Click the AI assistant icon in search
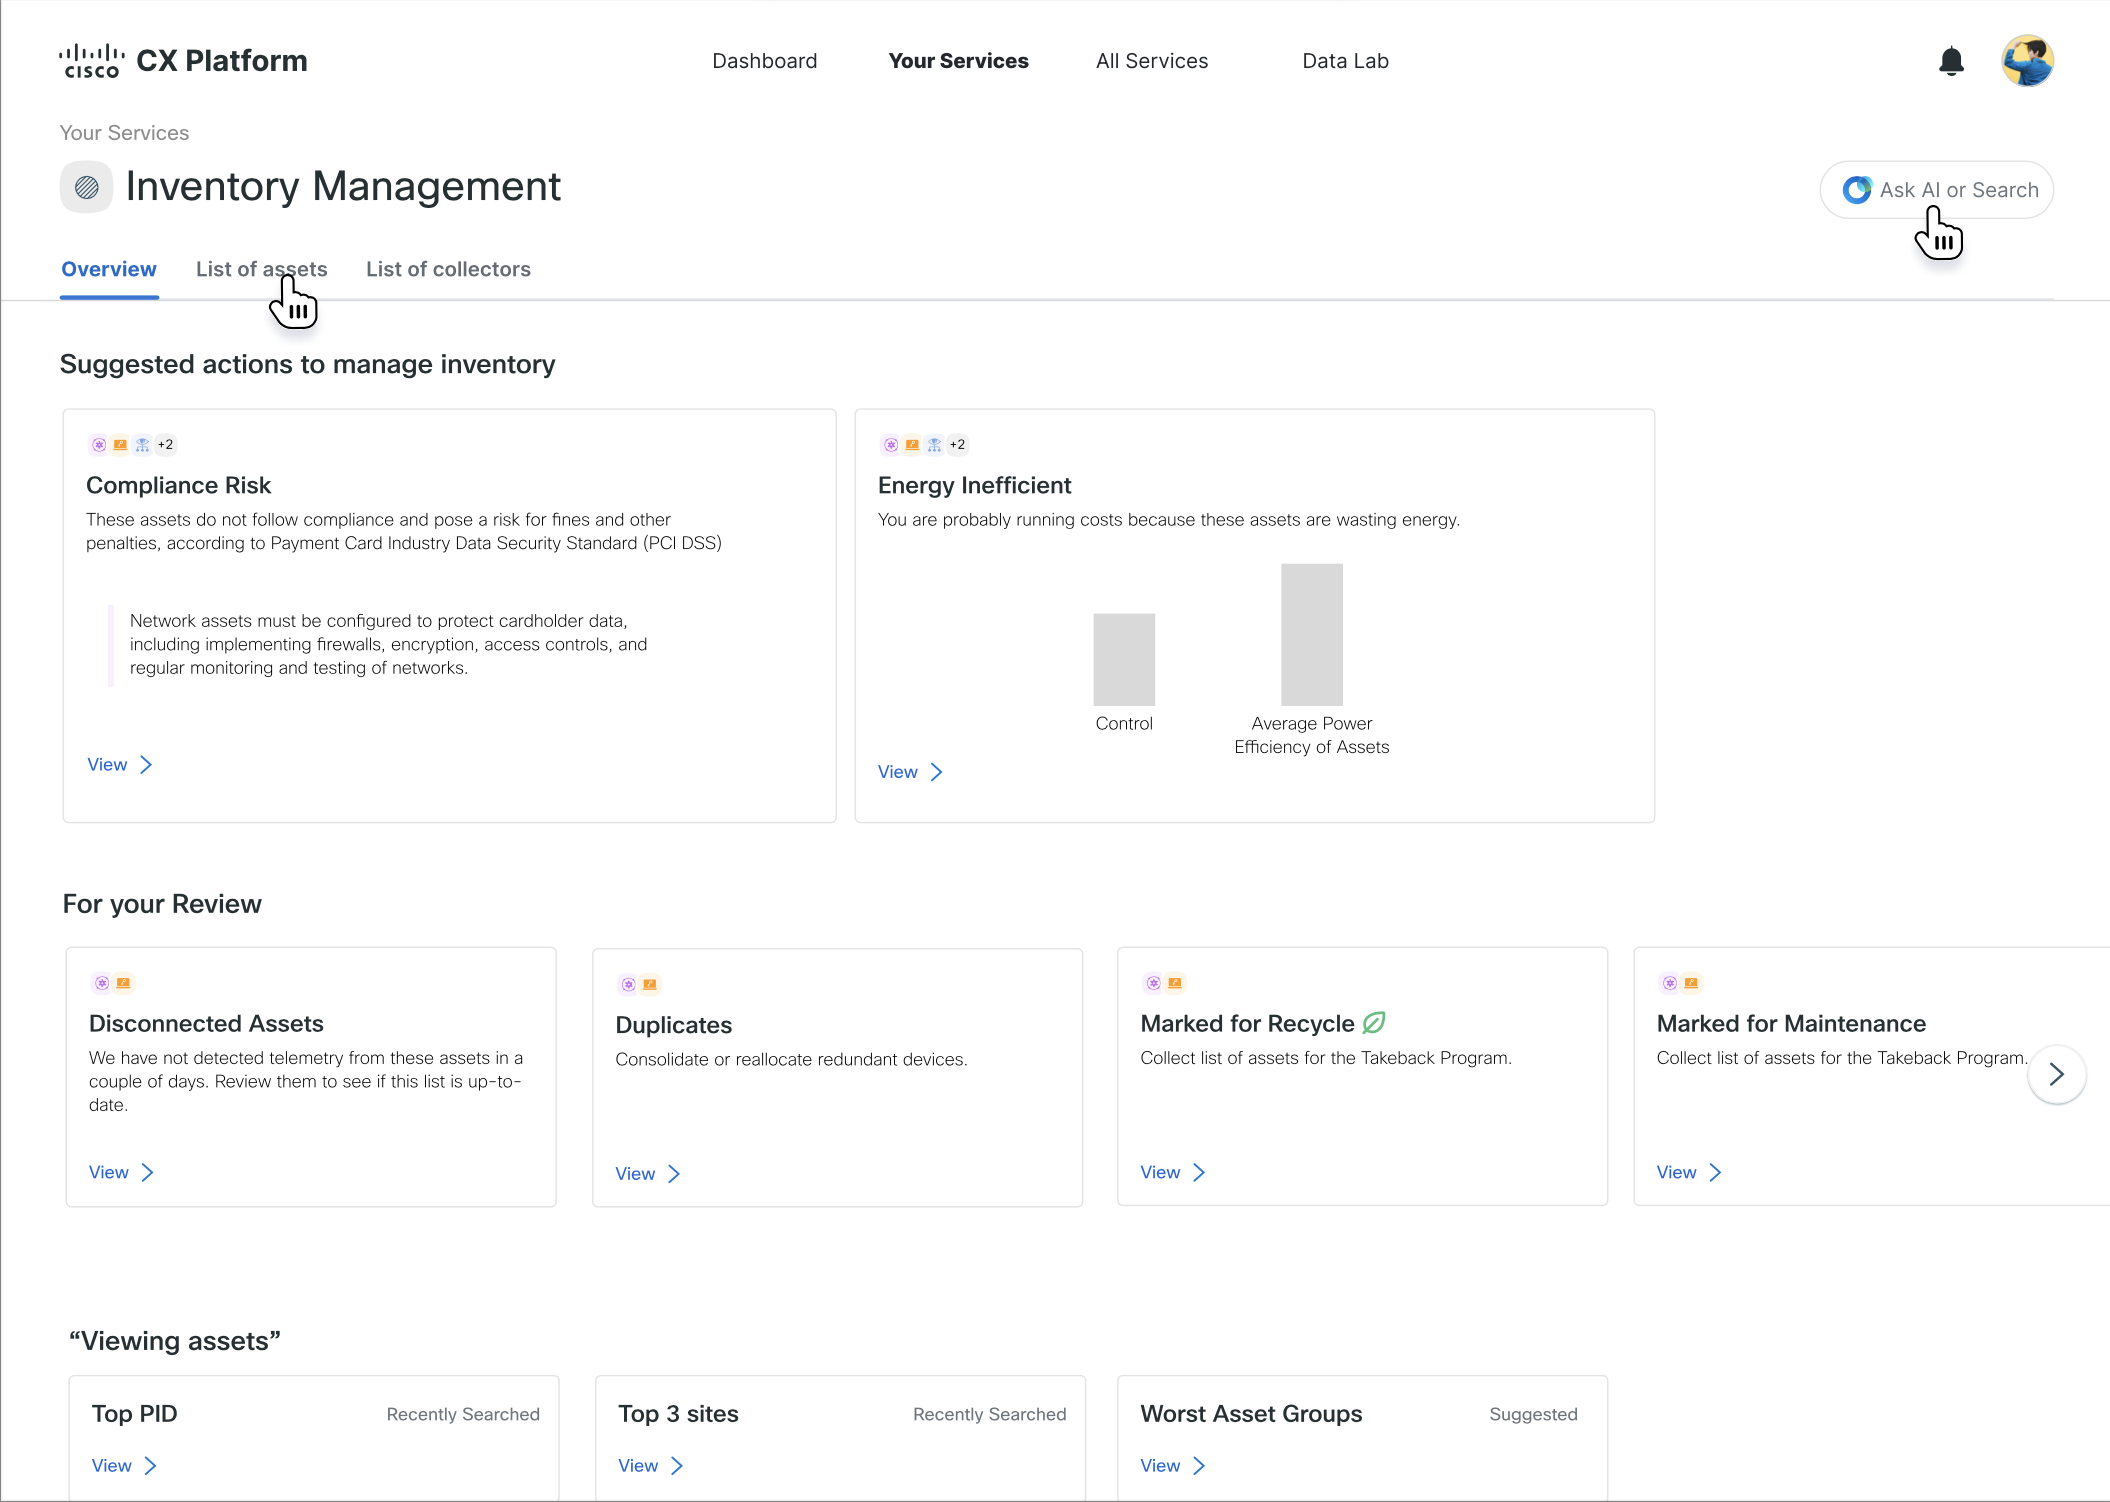The height and width of the screenshot is (1502, 2110). tap(1857, 190)
